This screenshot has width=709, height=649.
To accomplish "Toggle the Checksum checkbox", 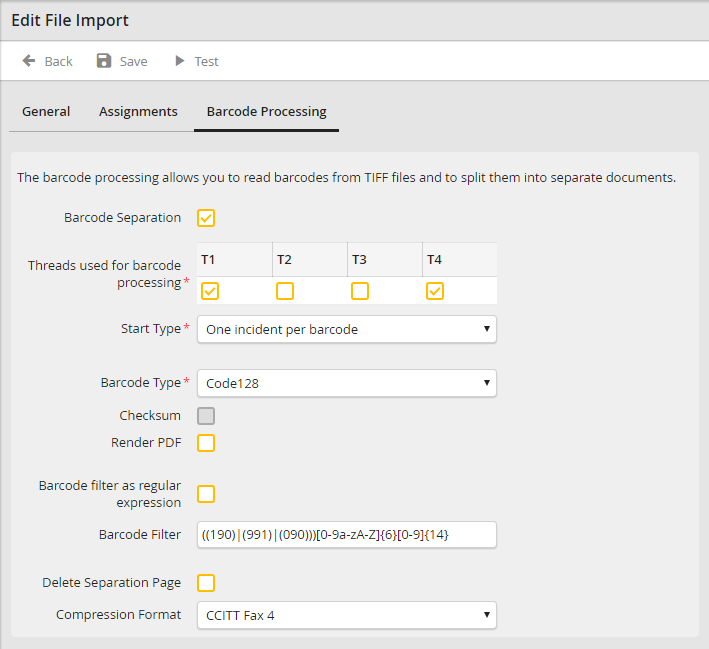I will click(x=206, y=416).
